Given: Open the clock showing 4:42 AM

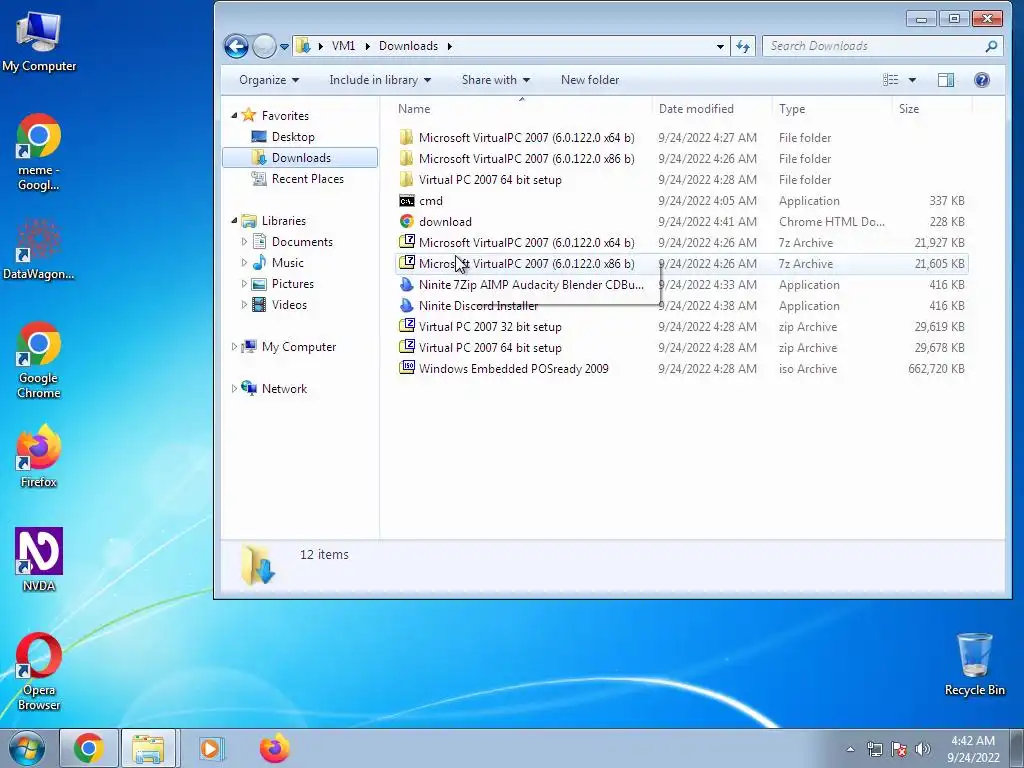Looking at the screenshot, I should pyautogui.click(x=973, y=749).
